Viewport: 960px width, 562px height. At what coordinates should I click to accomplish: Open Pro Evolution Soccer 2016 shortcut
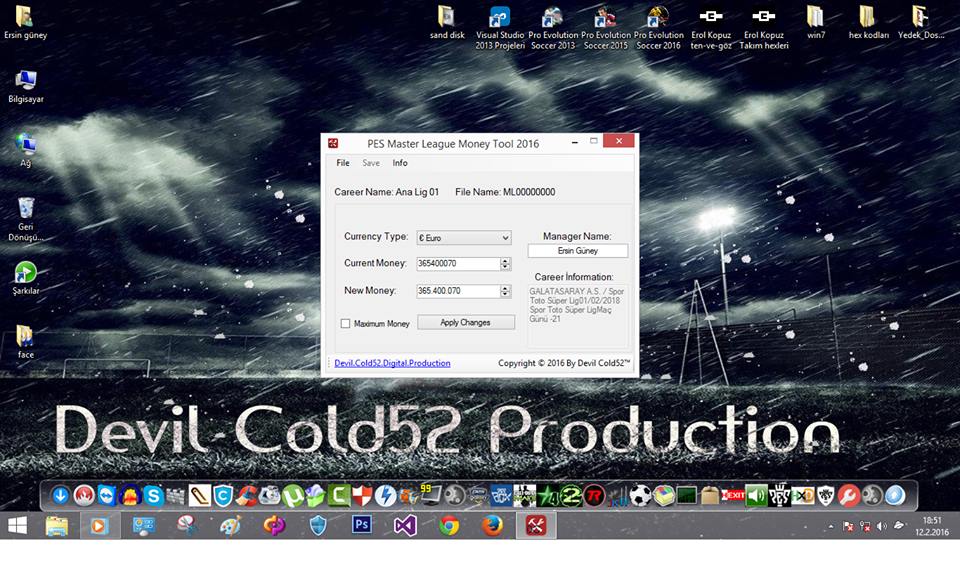658,28
